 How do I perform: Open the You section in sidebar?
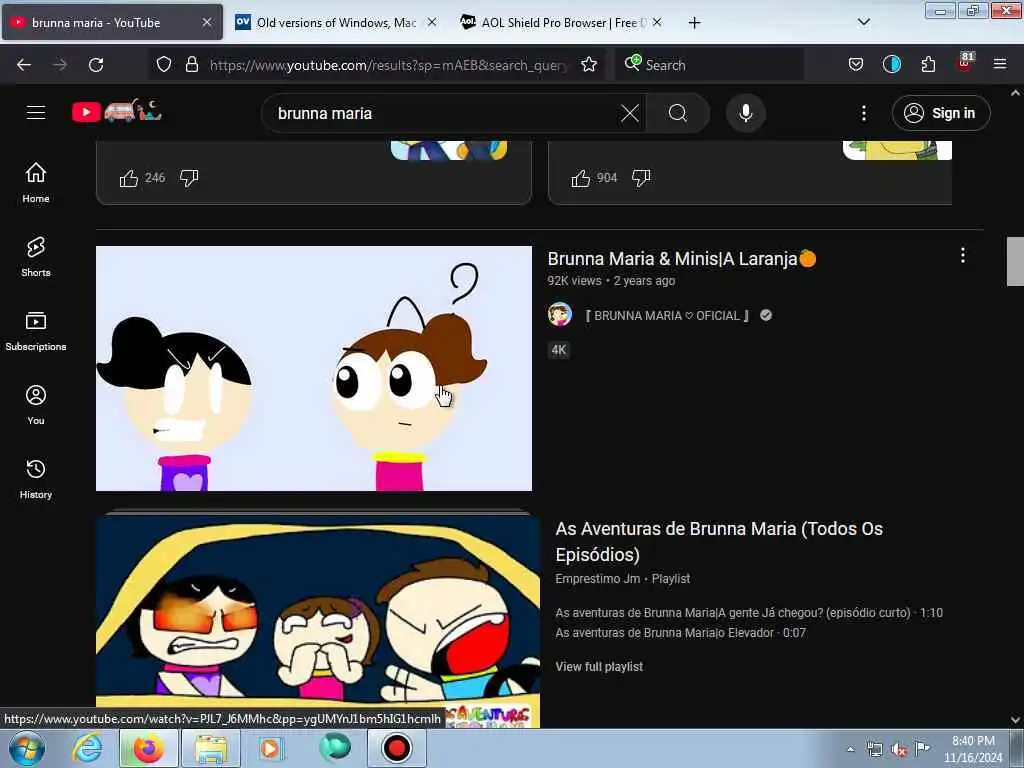(36, 405)
